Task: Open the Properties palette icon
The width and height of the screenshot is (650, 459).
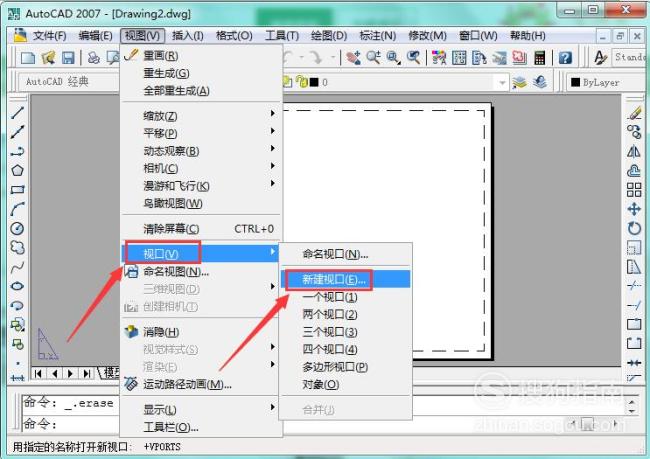Action: coord(439,58)
